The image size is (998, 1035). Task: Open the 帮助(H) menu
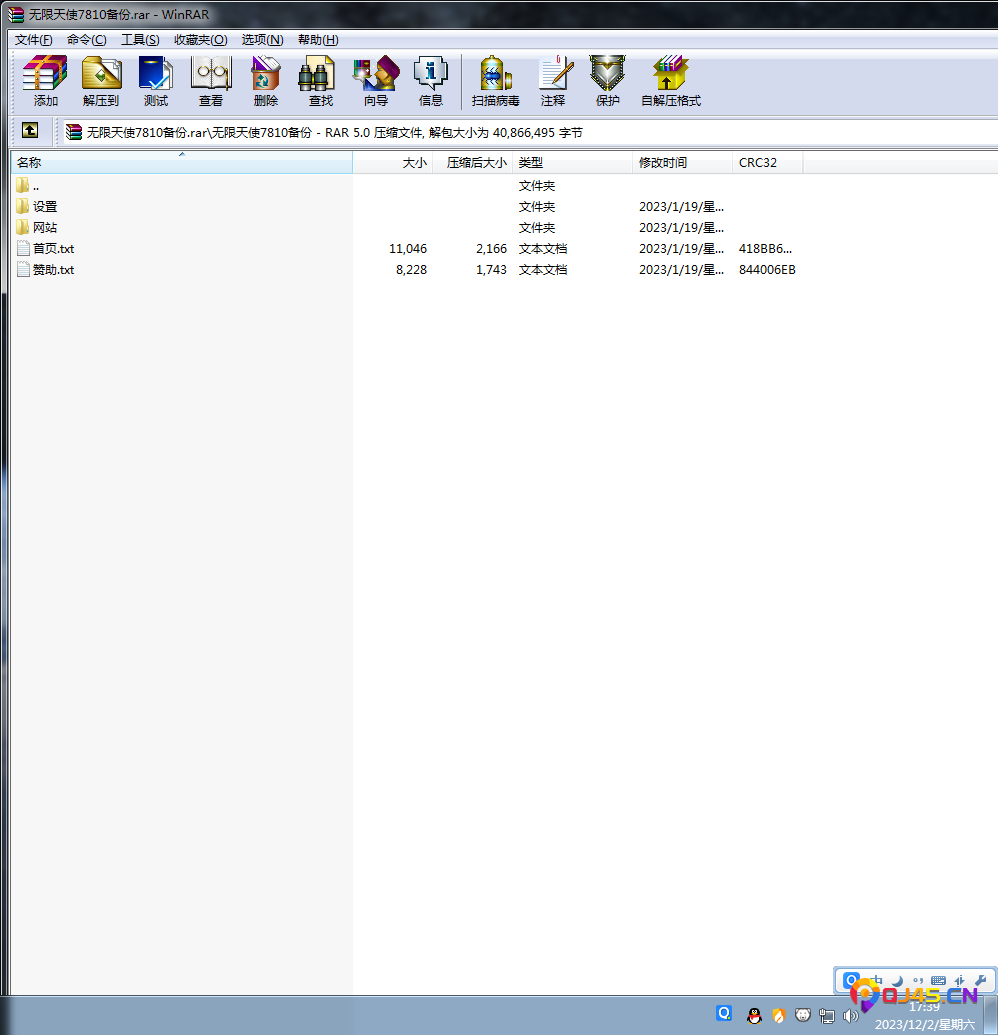click(318, 40)
